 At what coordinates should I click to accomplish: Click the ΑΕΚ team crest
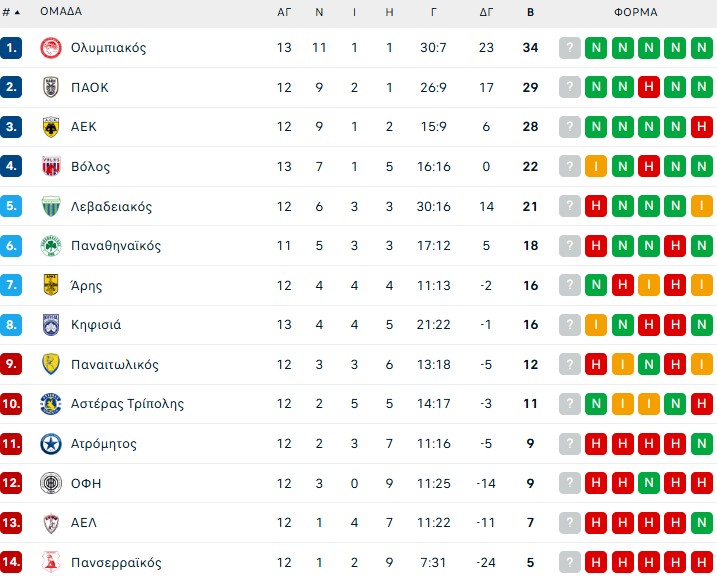pyautogui.click(x=51, y=127)
